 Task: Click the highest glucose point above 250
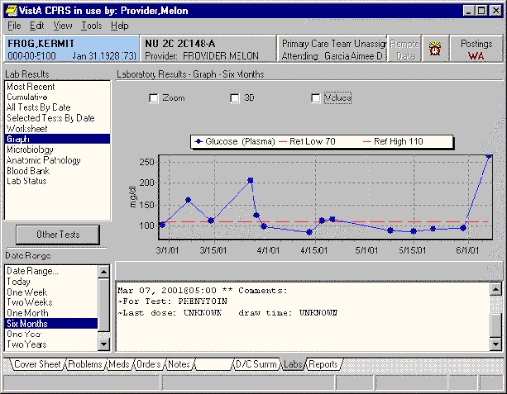489,156
